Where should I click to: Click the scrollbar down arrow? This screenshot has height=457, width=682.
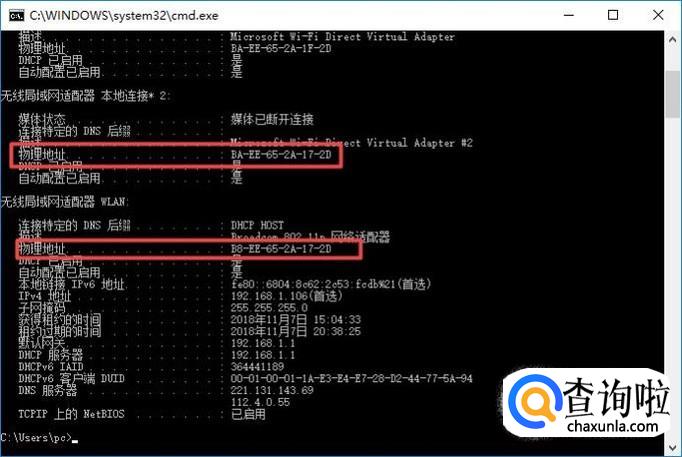pos(672,447)
